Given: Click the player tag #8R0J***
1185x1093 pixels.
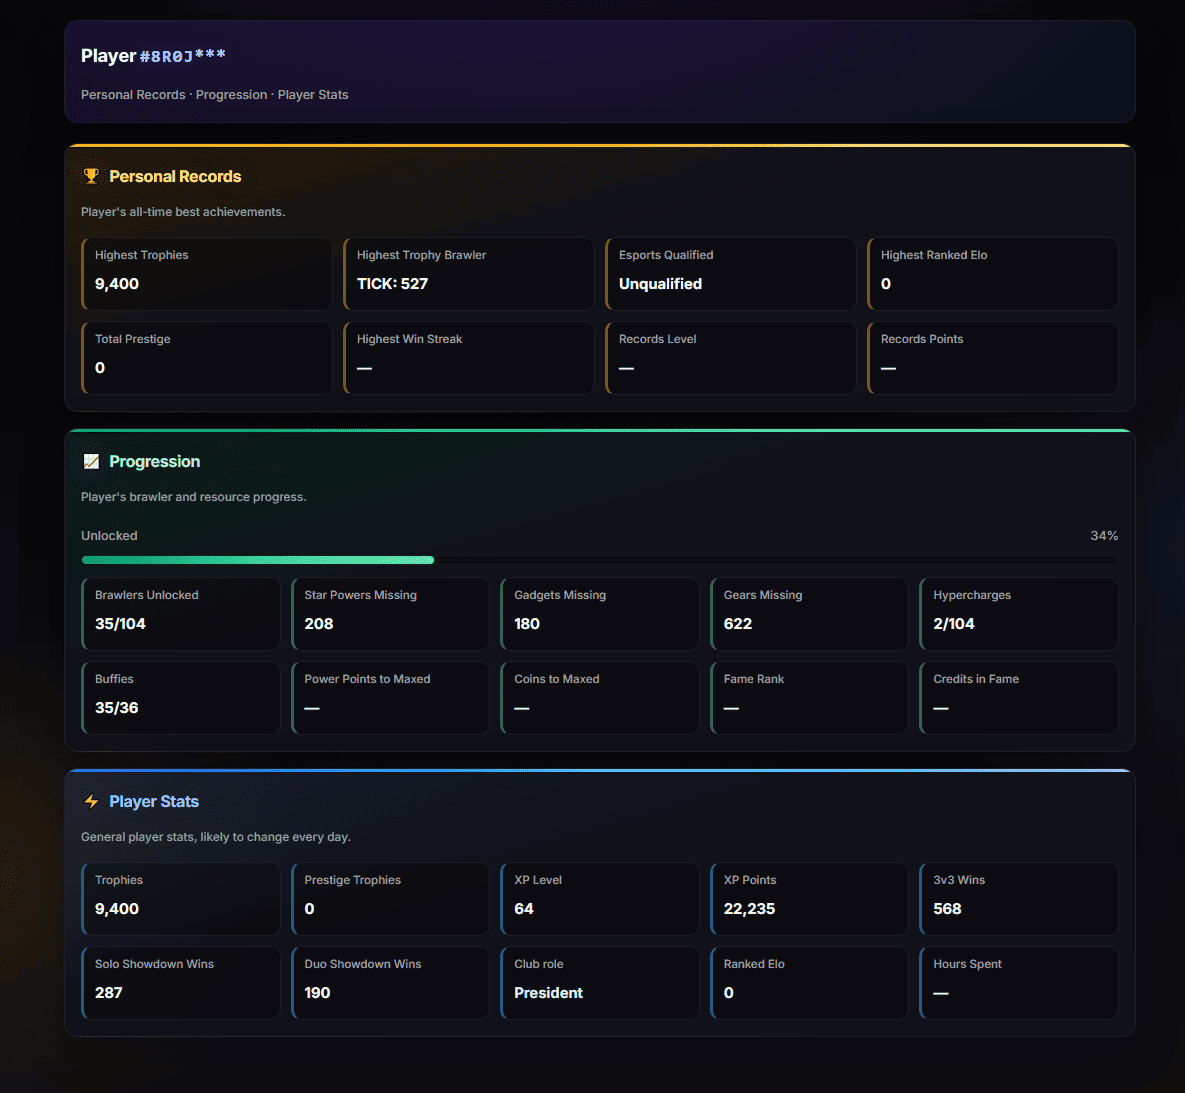Looking at the screenshot, I should click(182, 56).
